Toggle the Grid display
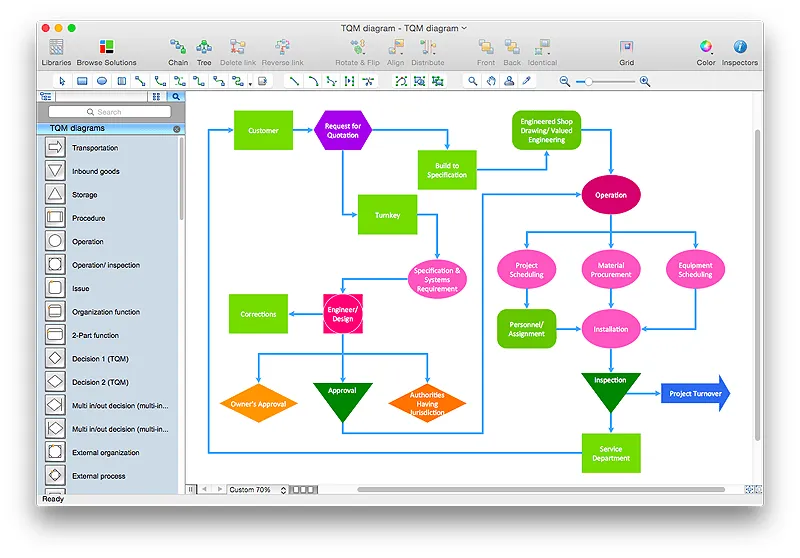This screenshot has width=800, height=558. 627,53
